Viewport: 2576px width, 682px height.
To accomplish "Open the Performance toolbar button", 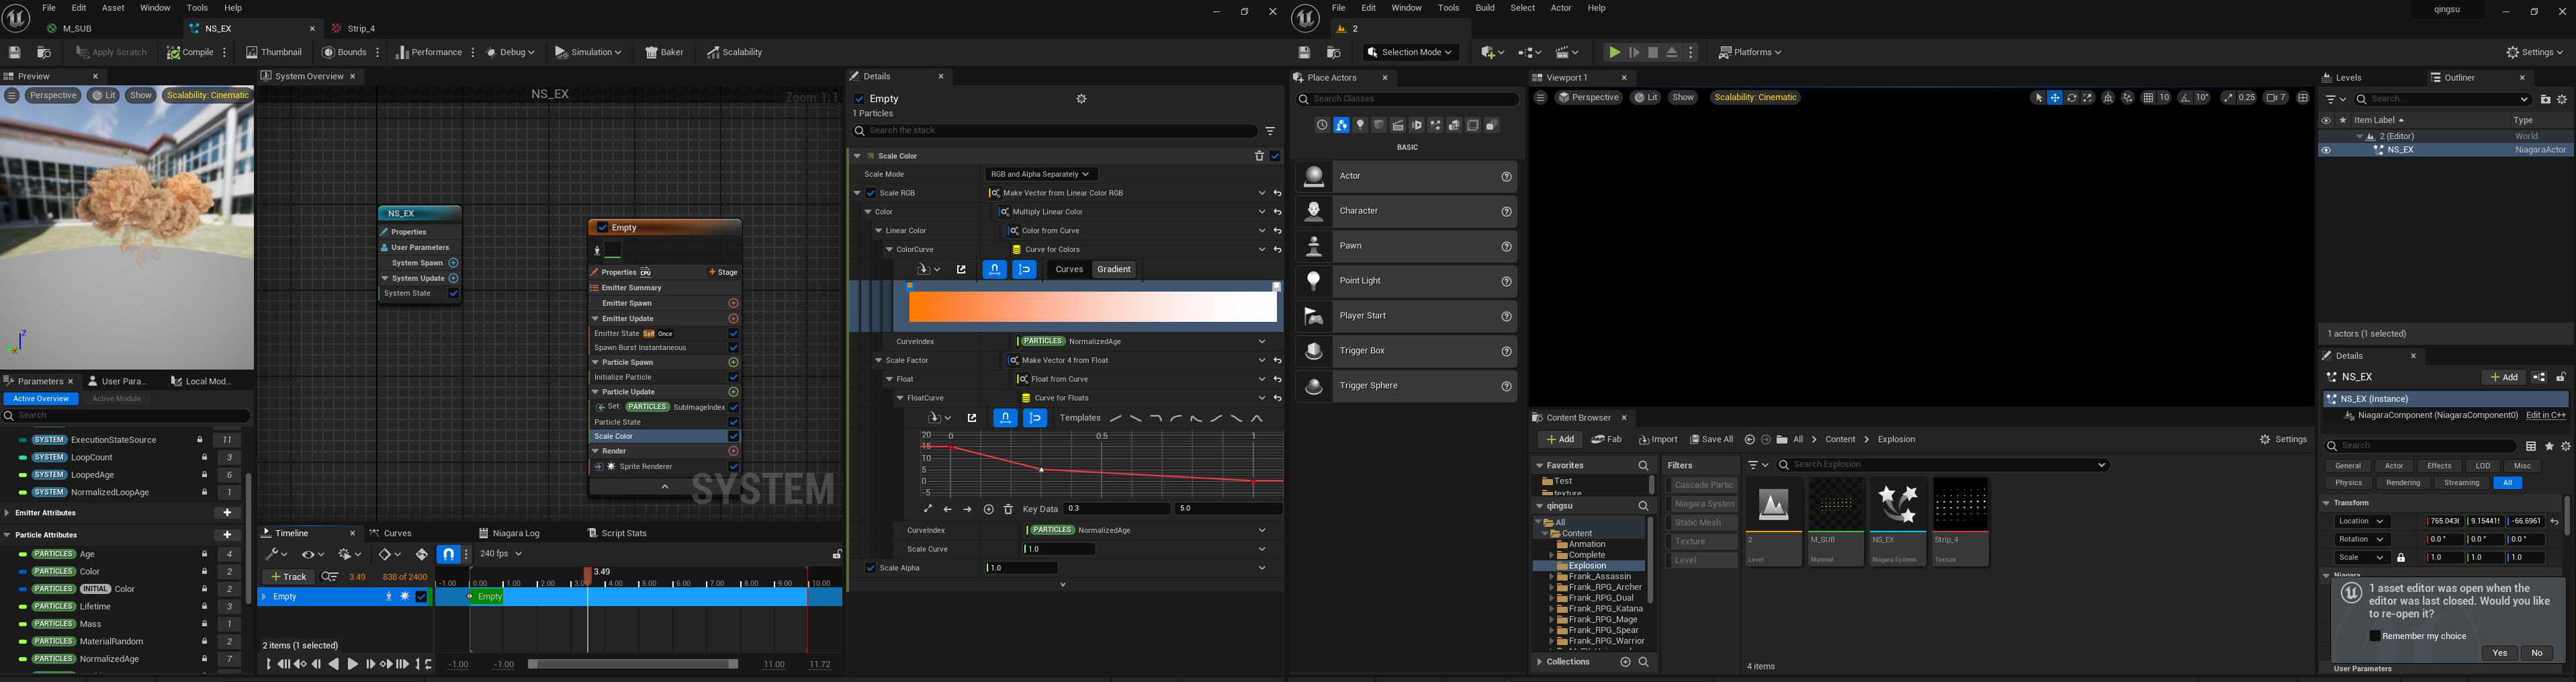I will coord(429,52).
